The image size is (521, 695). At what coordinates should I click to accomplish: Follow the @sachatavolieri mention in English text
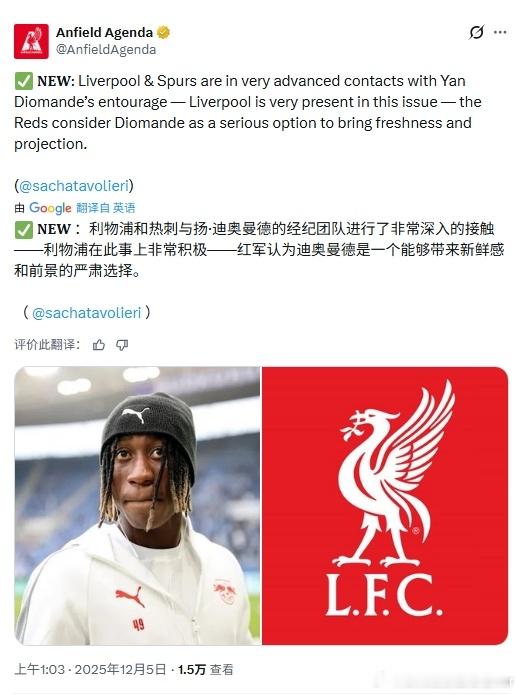click(x=74, y=186)
